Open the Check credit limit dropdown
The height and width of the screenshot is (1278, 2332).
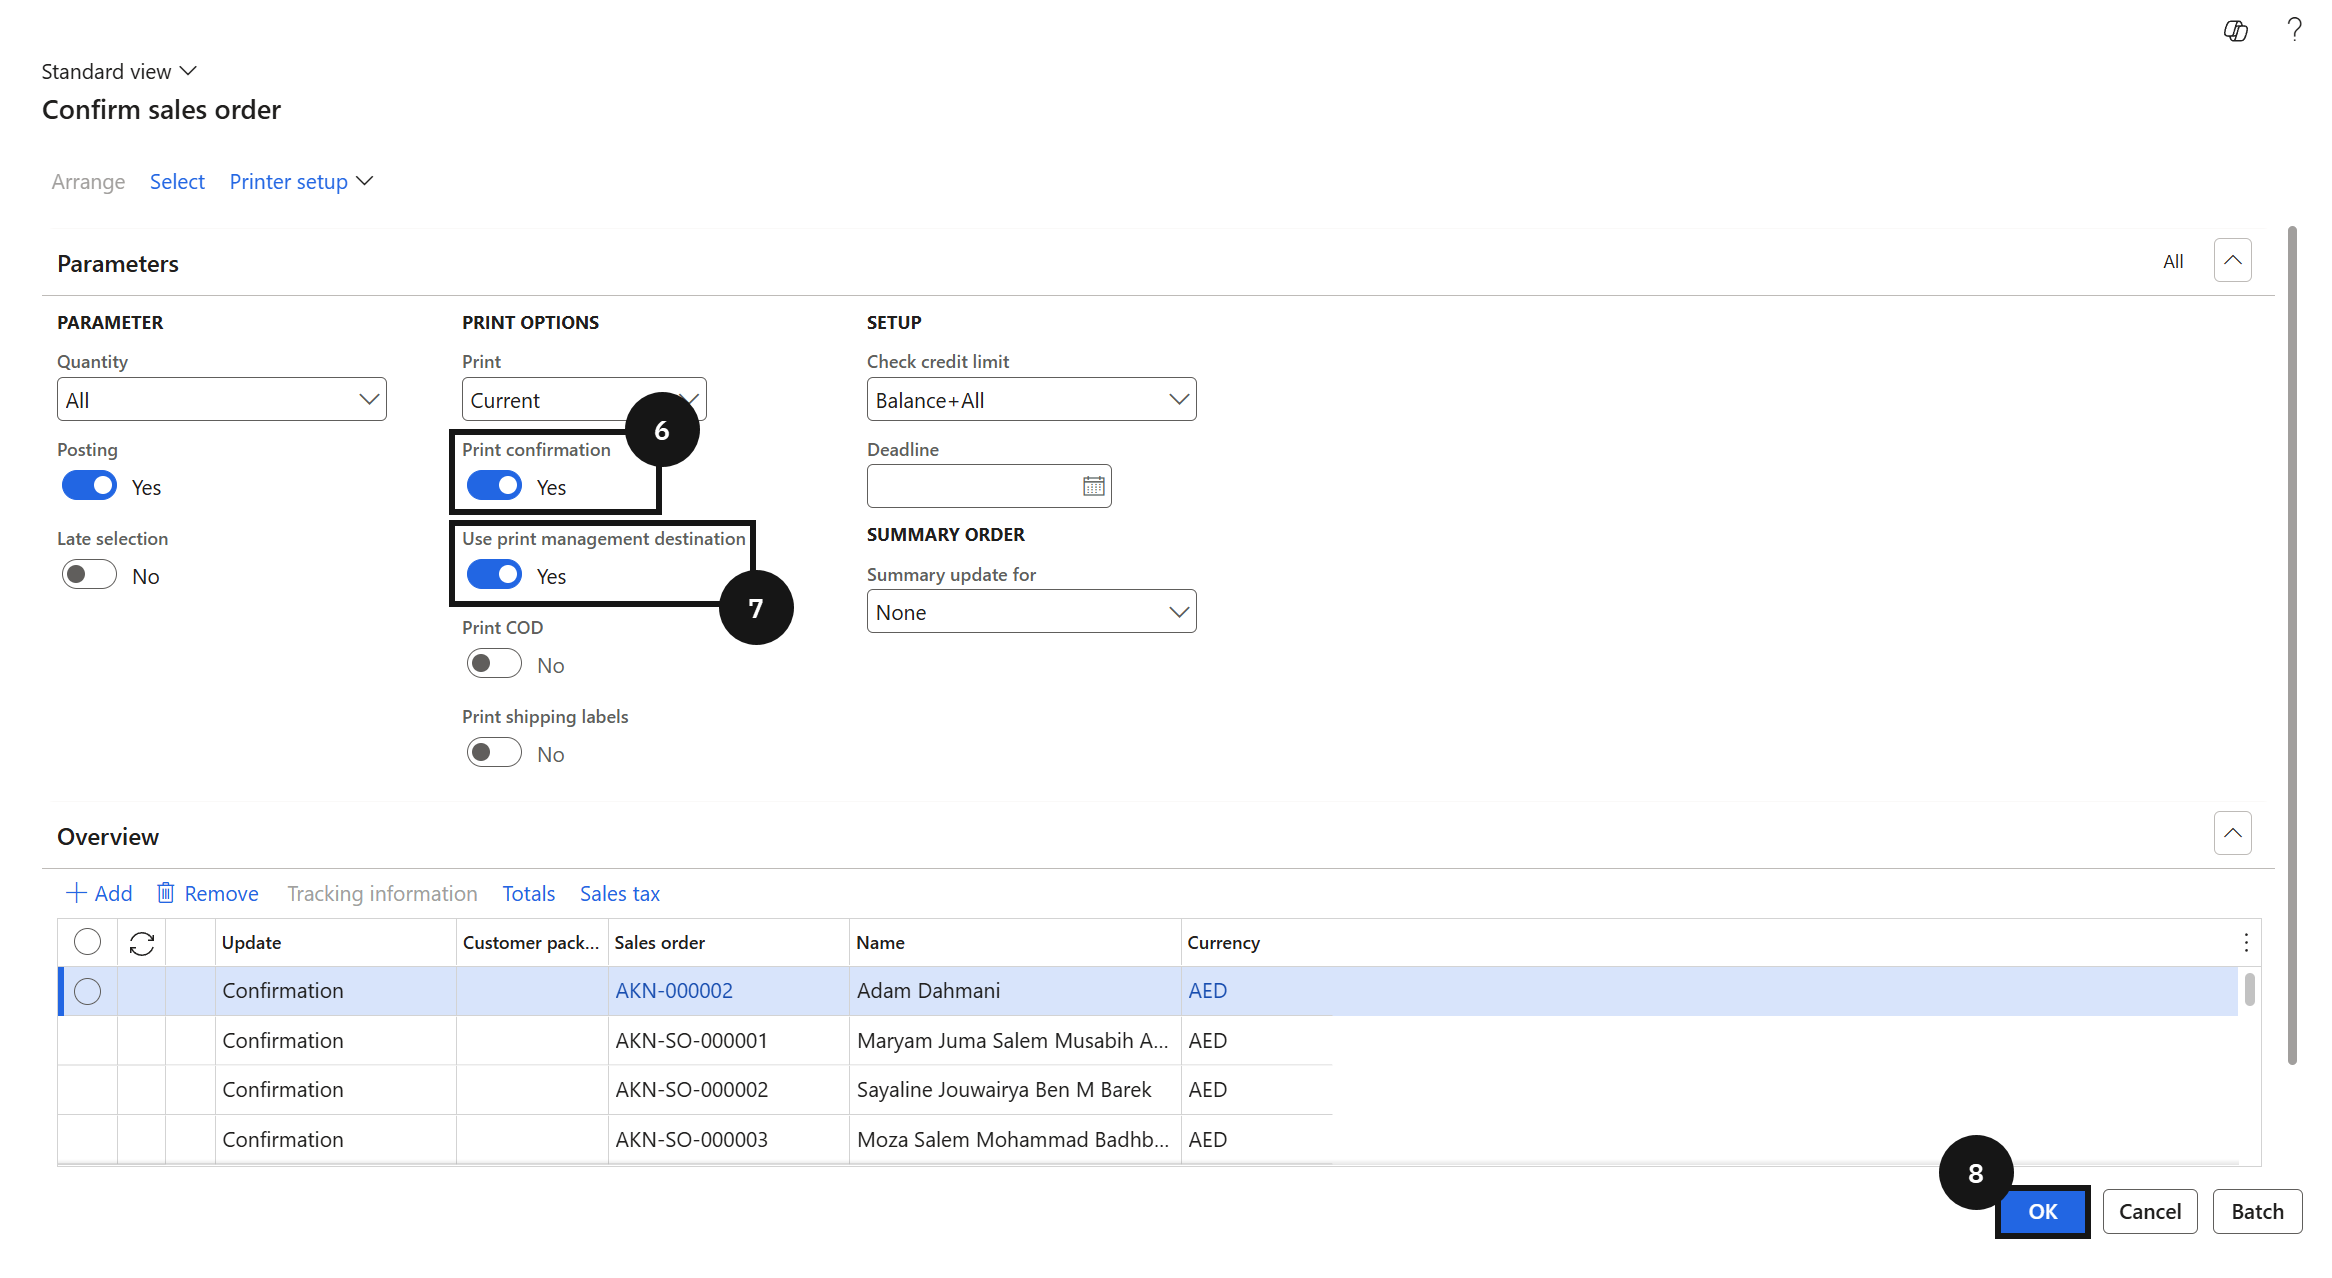click(1031, 399)
